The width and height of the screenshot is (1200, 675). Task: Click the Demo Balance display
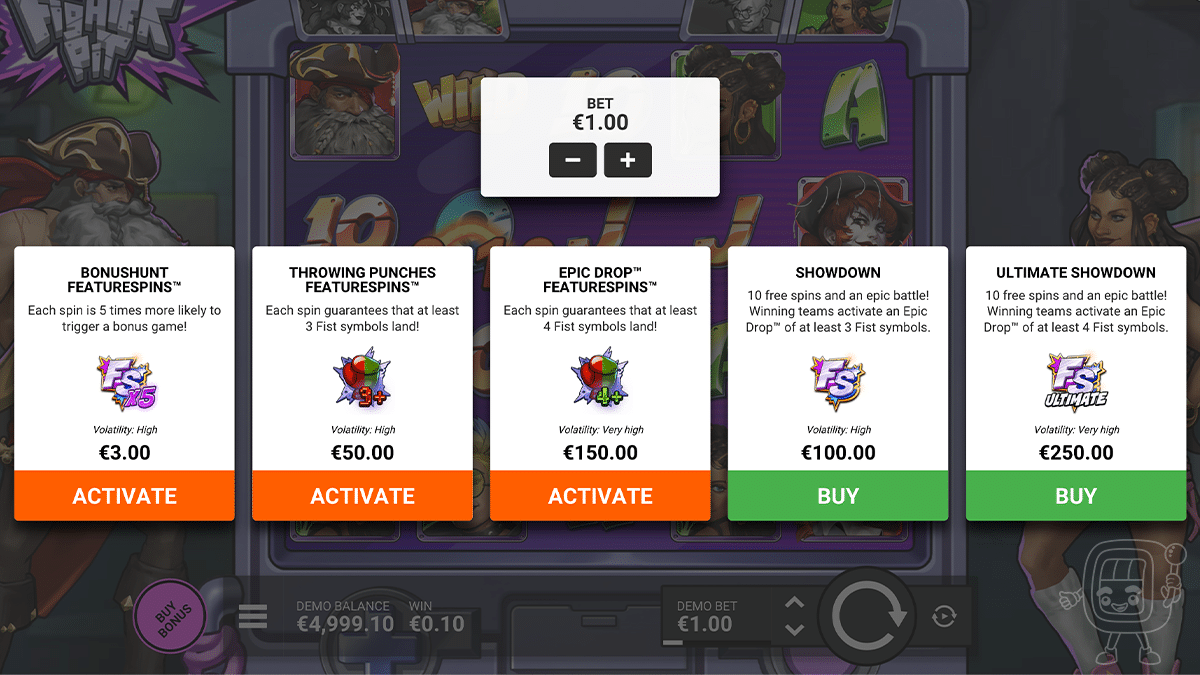pyautogui.click(x=343, y=617)
